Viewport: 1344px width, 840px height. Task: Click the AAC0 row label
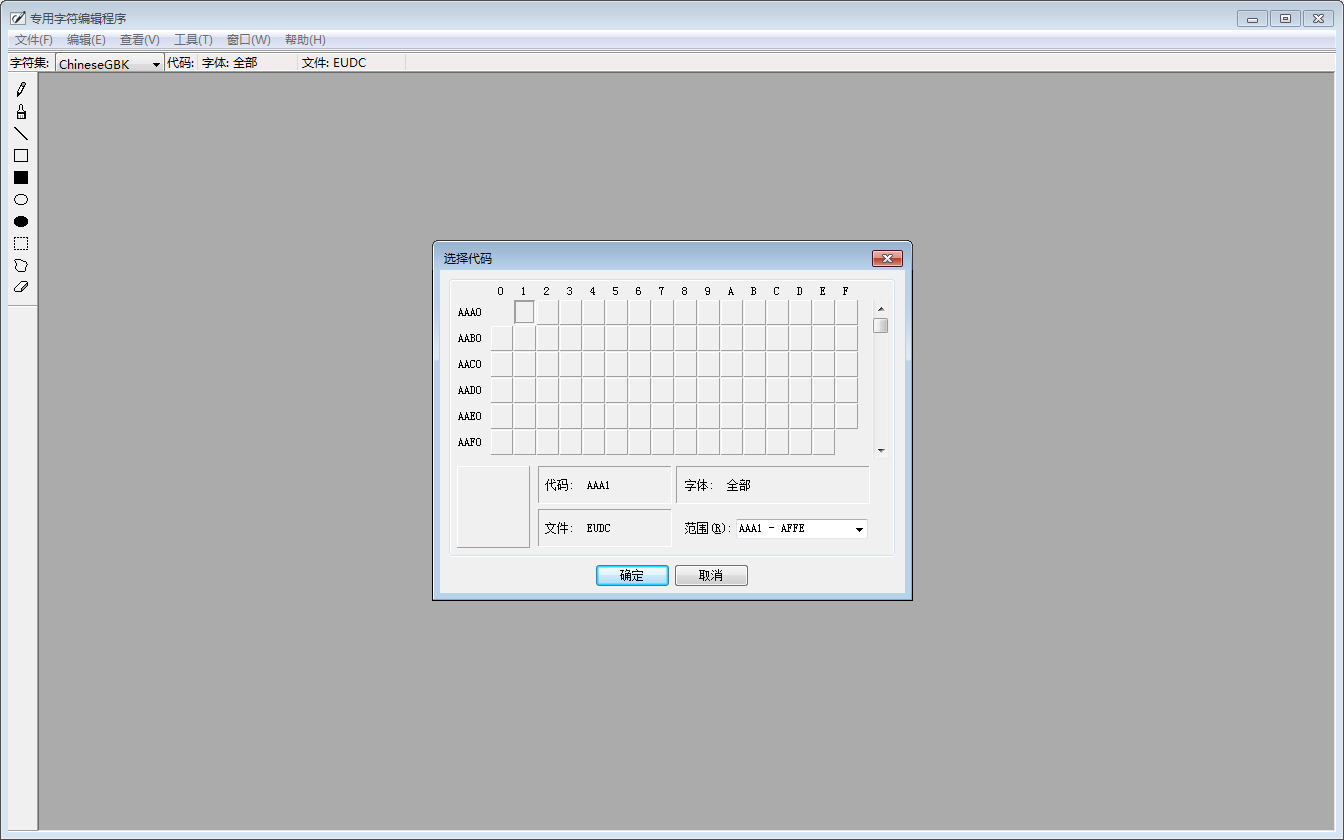point(470,365)
